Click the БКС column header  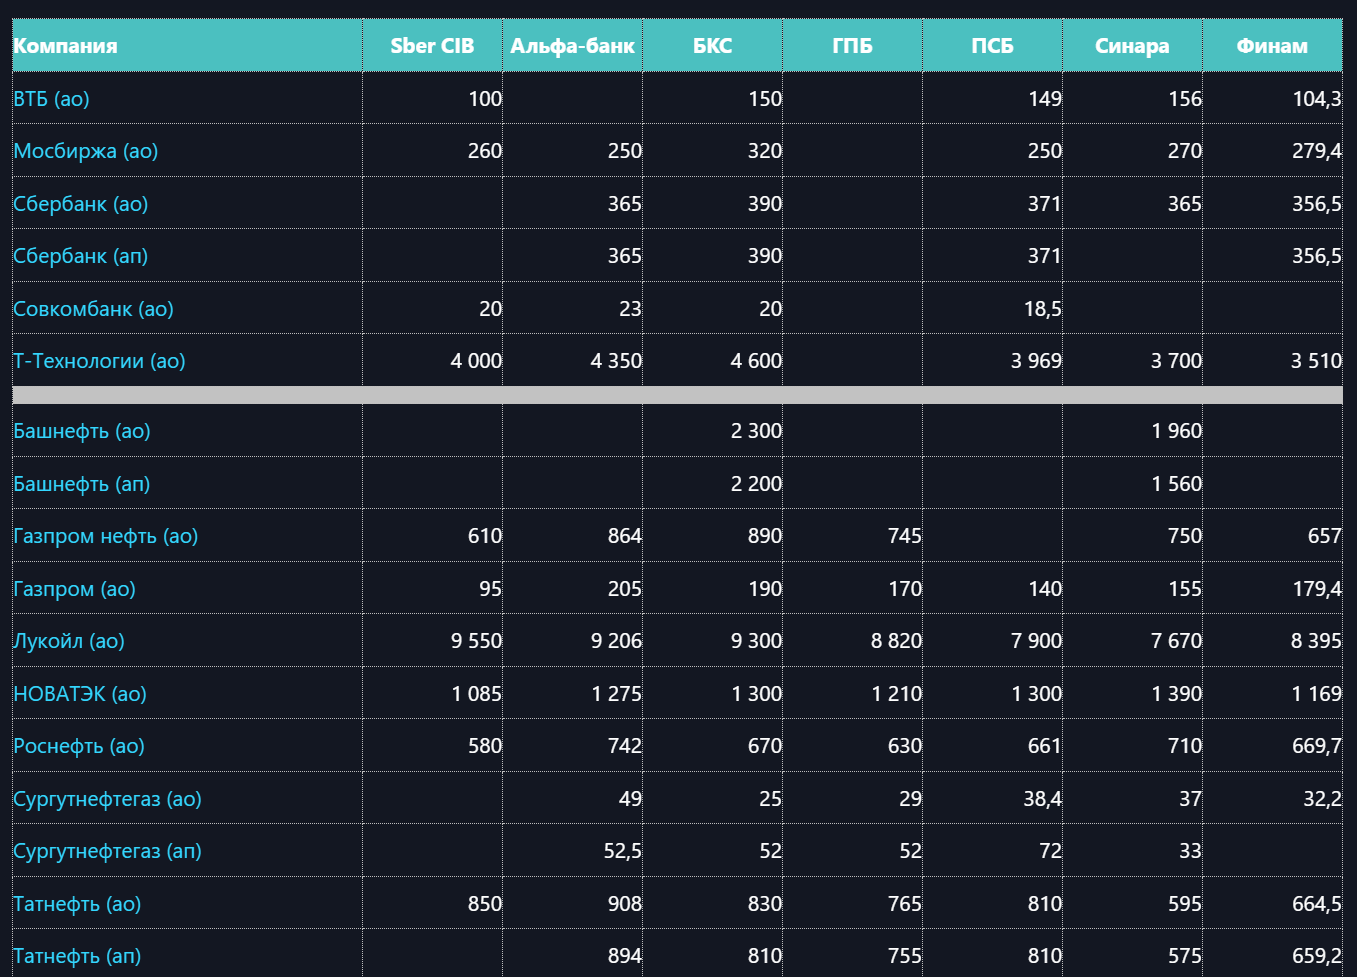pos(712,46)
